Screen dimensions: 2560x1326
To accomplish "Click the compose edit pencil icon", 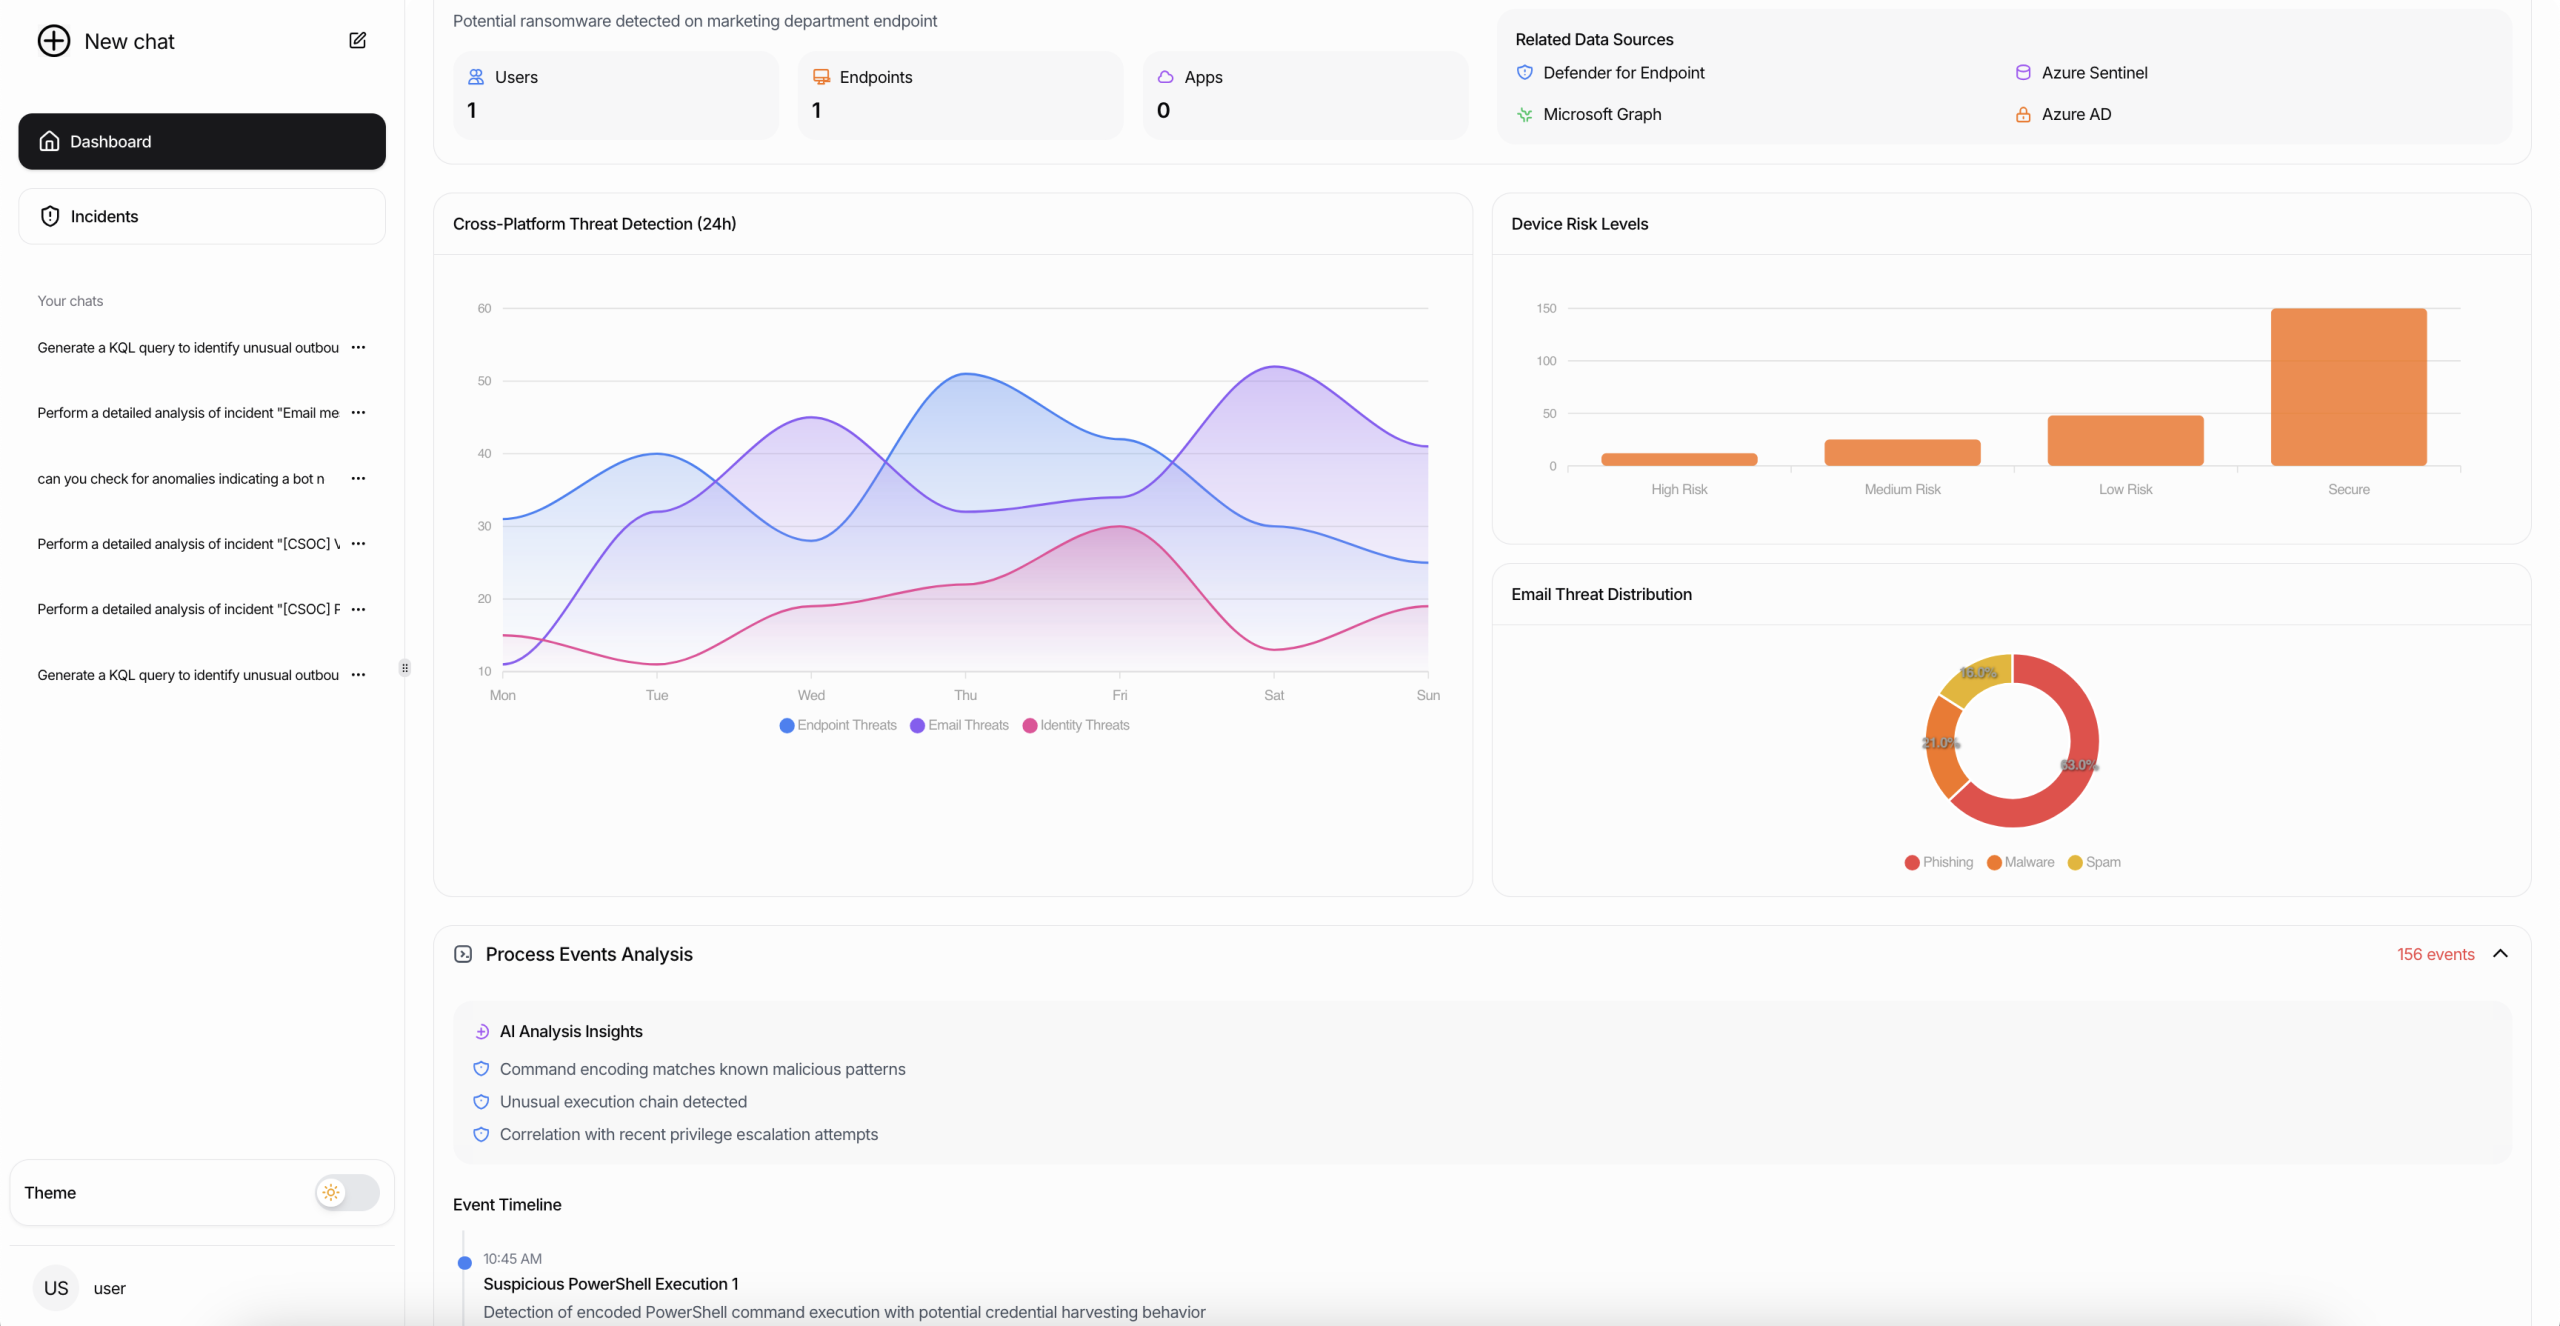I will pos(357,41).
